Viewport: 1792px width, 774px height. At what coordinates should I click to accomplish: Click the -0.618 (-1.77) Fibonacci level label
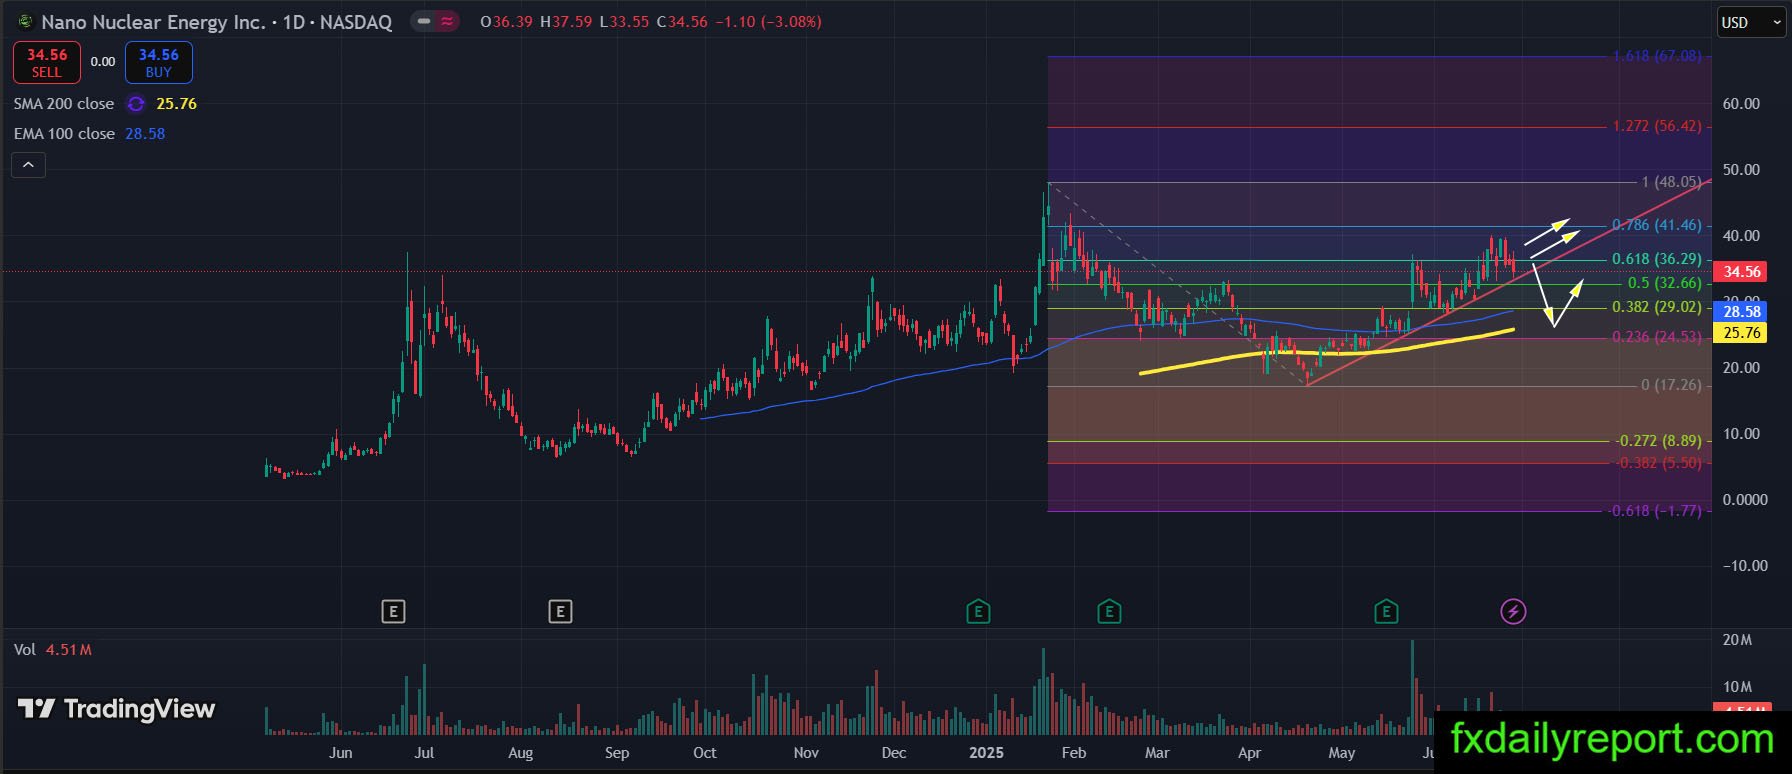(x=1654, y=511)
